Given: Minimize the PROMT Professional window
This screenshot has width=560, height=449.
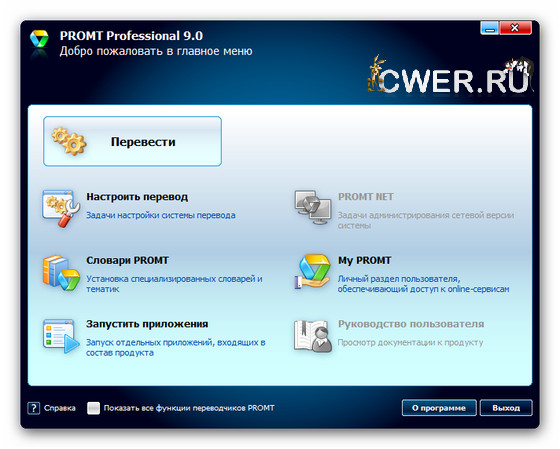Looking at the screenshot, I should tap(490, 28).
